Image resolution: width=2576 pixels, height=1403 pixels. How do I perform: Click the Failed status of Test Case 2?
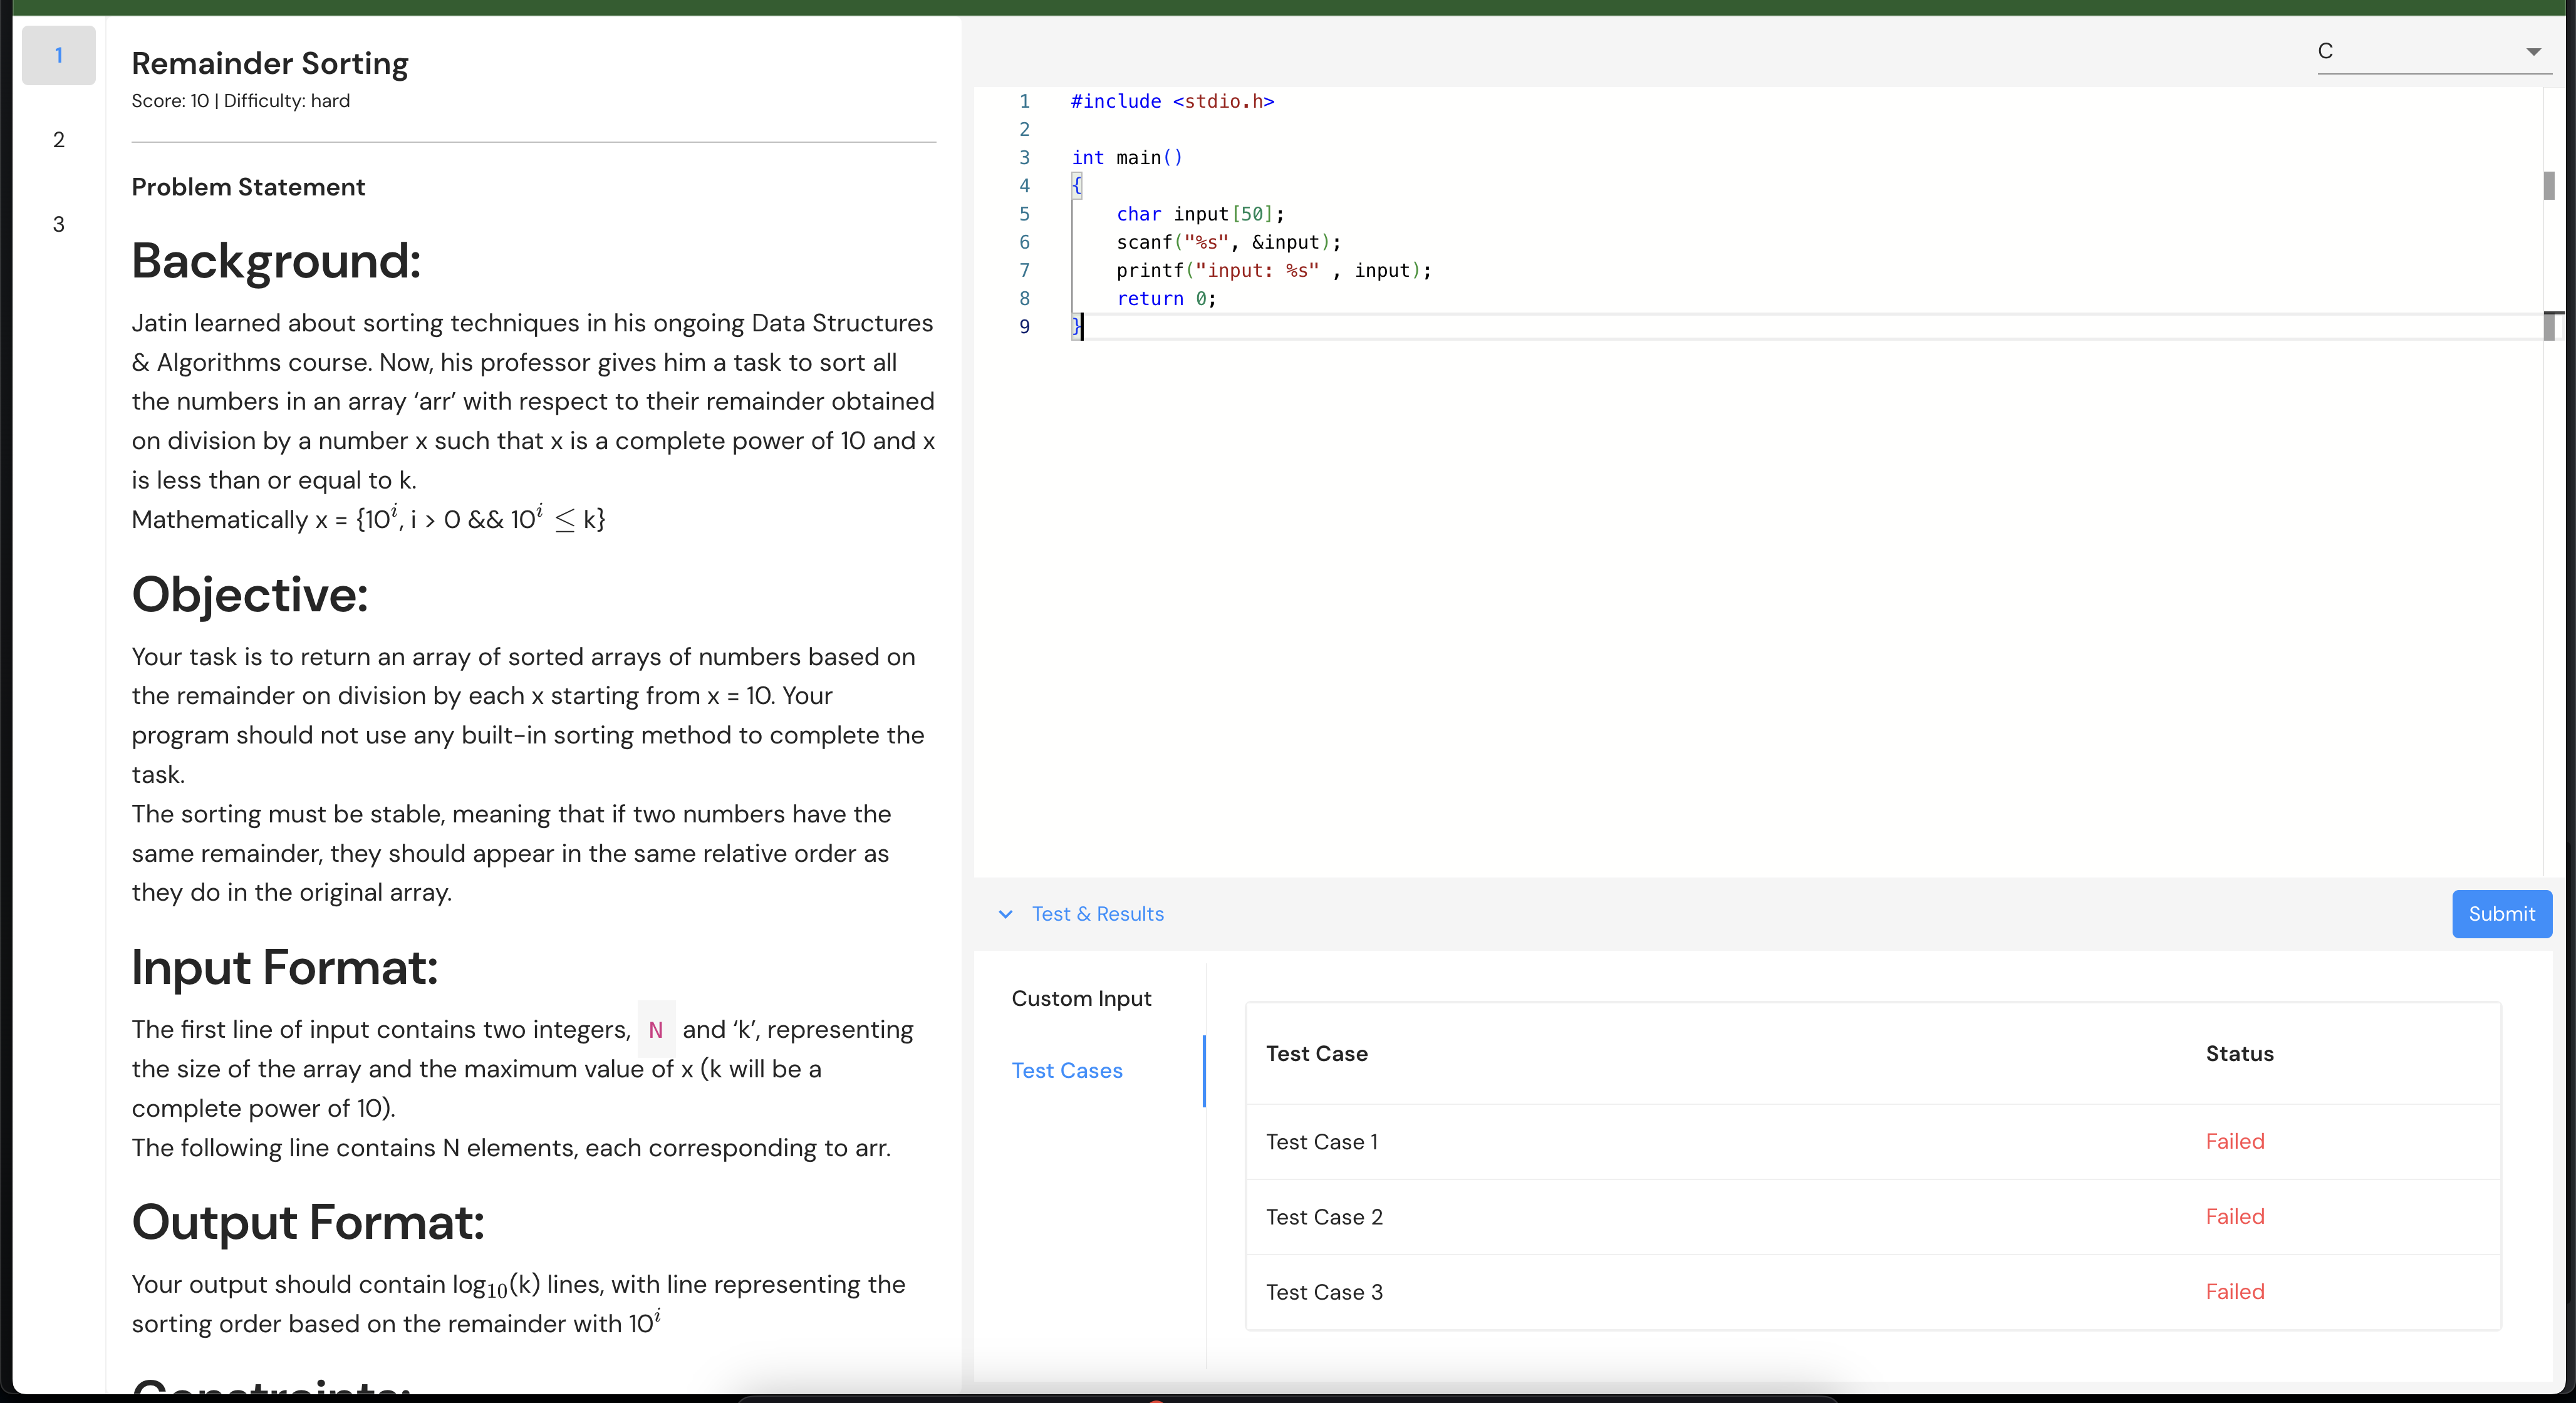click(2235, 1217)
